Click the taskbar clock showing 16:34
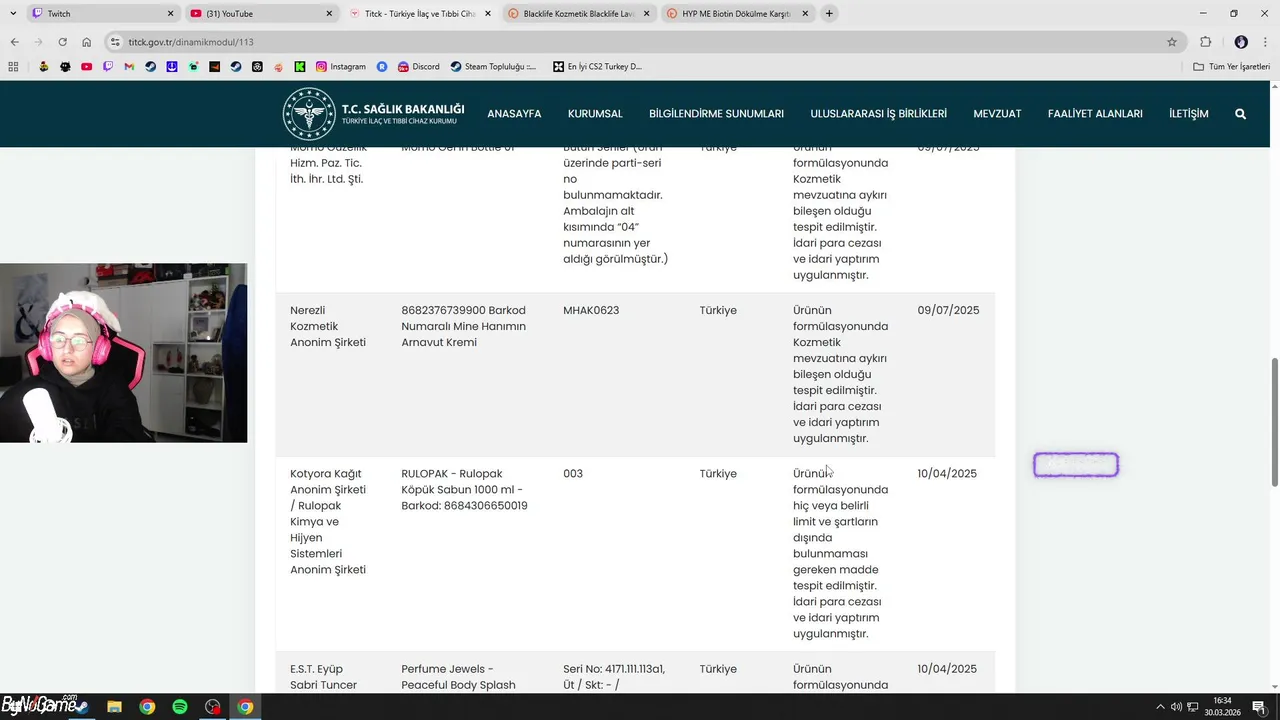The width and height of the screenshot is (1280, 720). [x=1223, y=707]
